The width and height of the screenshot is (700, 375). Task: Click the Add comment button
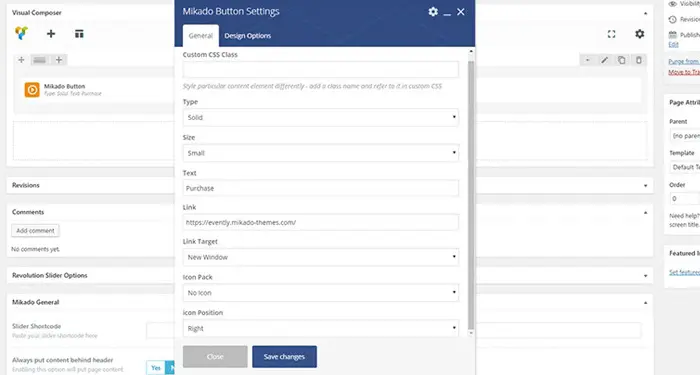(x=35, y=231)
